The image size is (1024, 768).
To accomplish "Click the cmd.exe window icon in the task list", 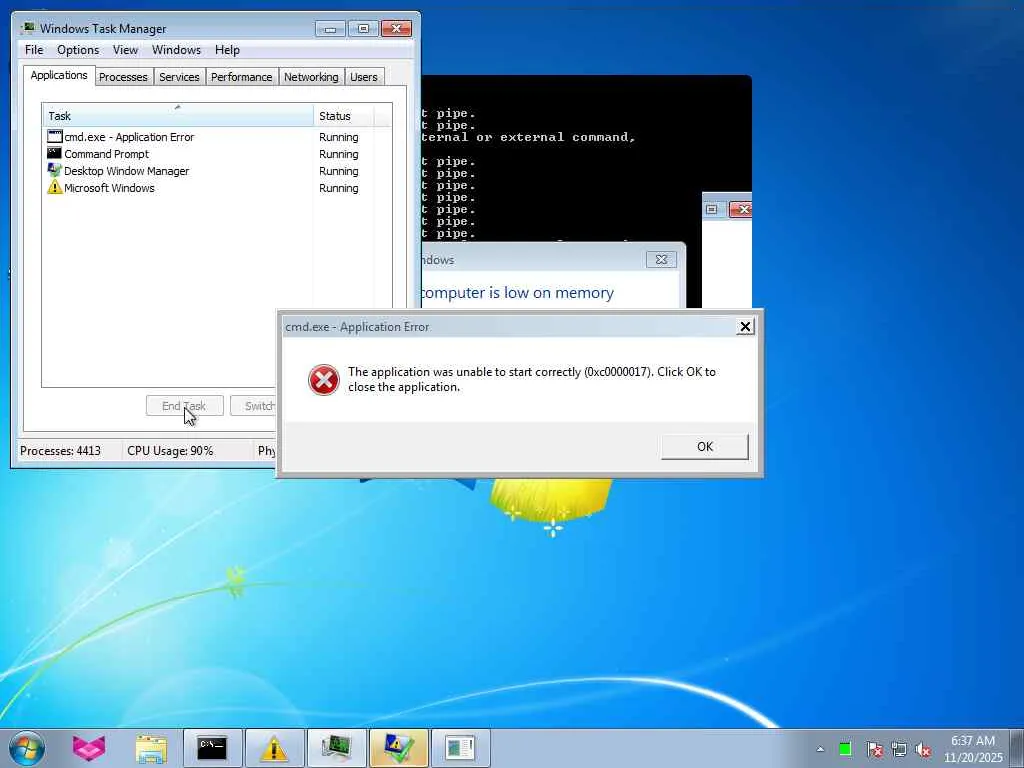I will point(54,136).
